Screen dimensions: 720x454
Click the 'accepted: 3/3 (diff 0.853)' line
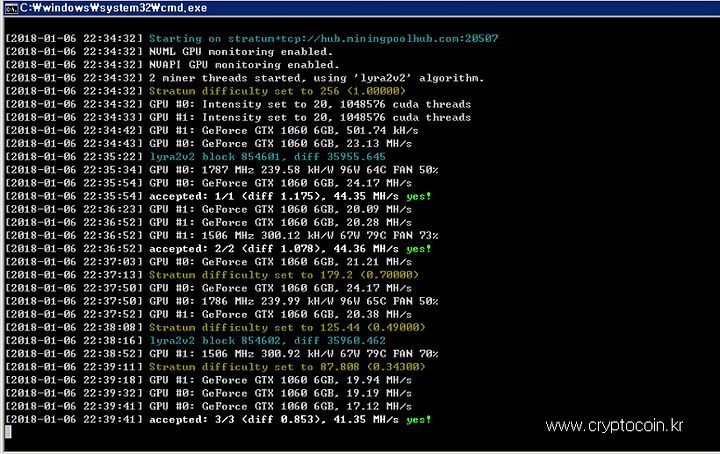(218, 420)
